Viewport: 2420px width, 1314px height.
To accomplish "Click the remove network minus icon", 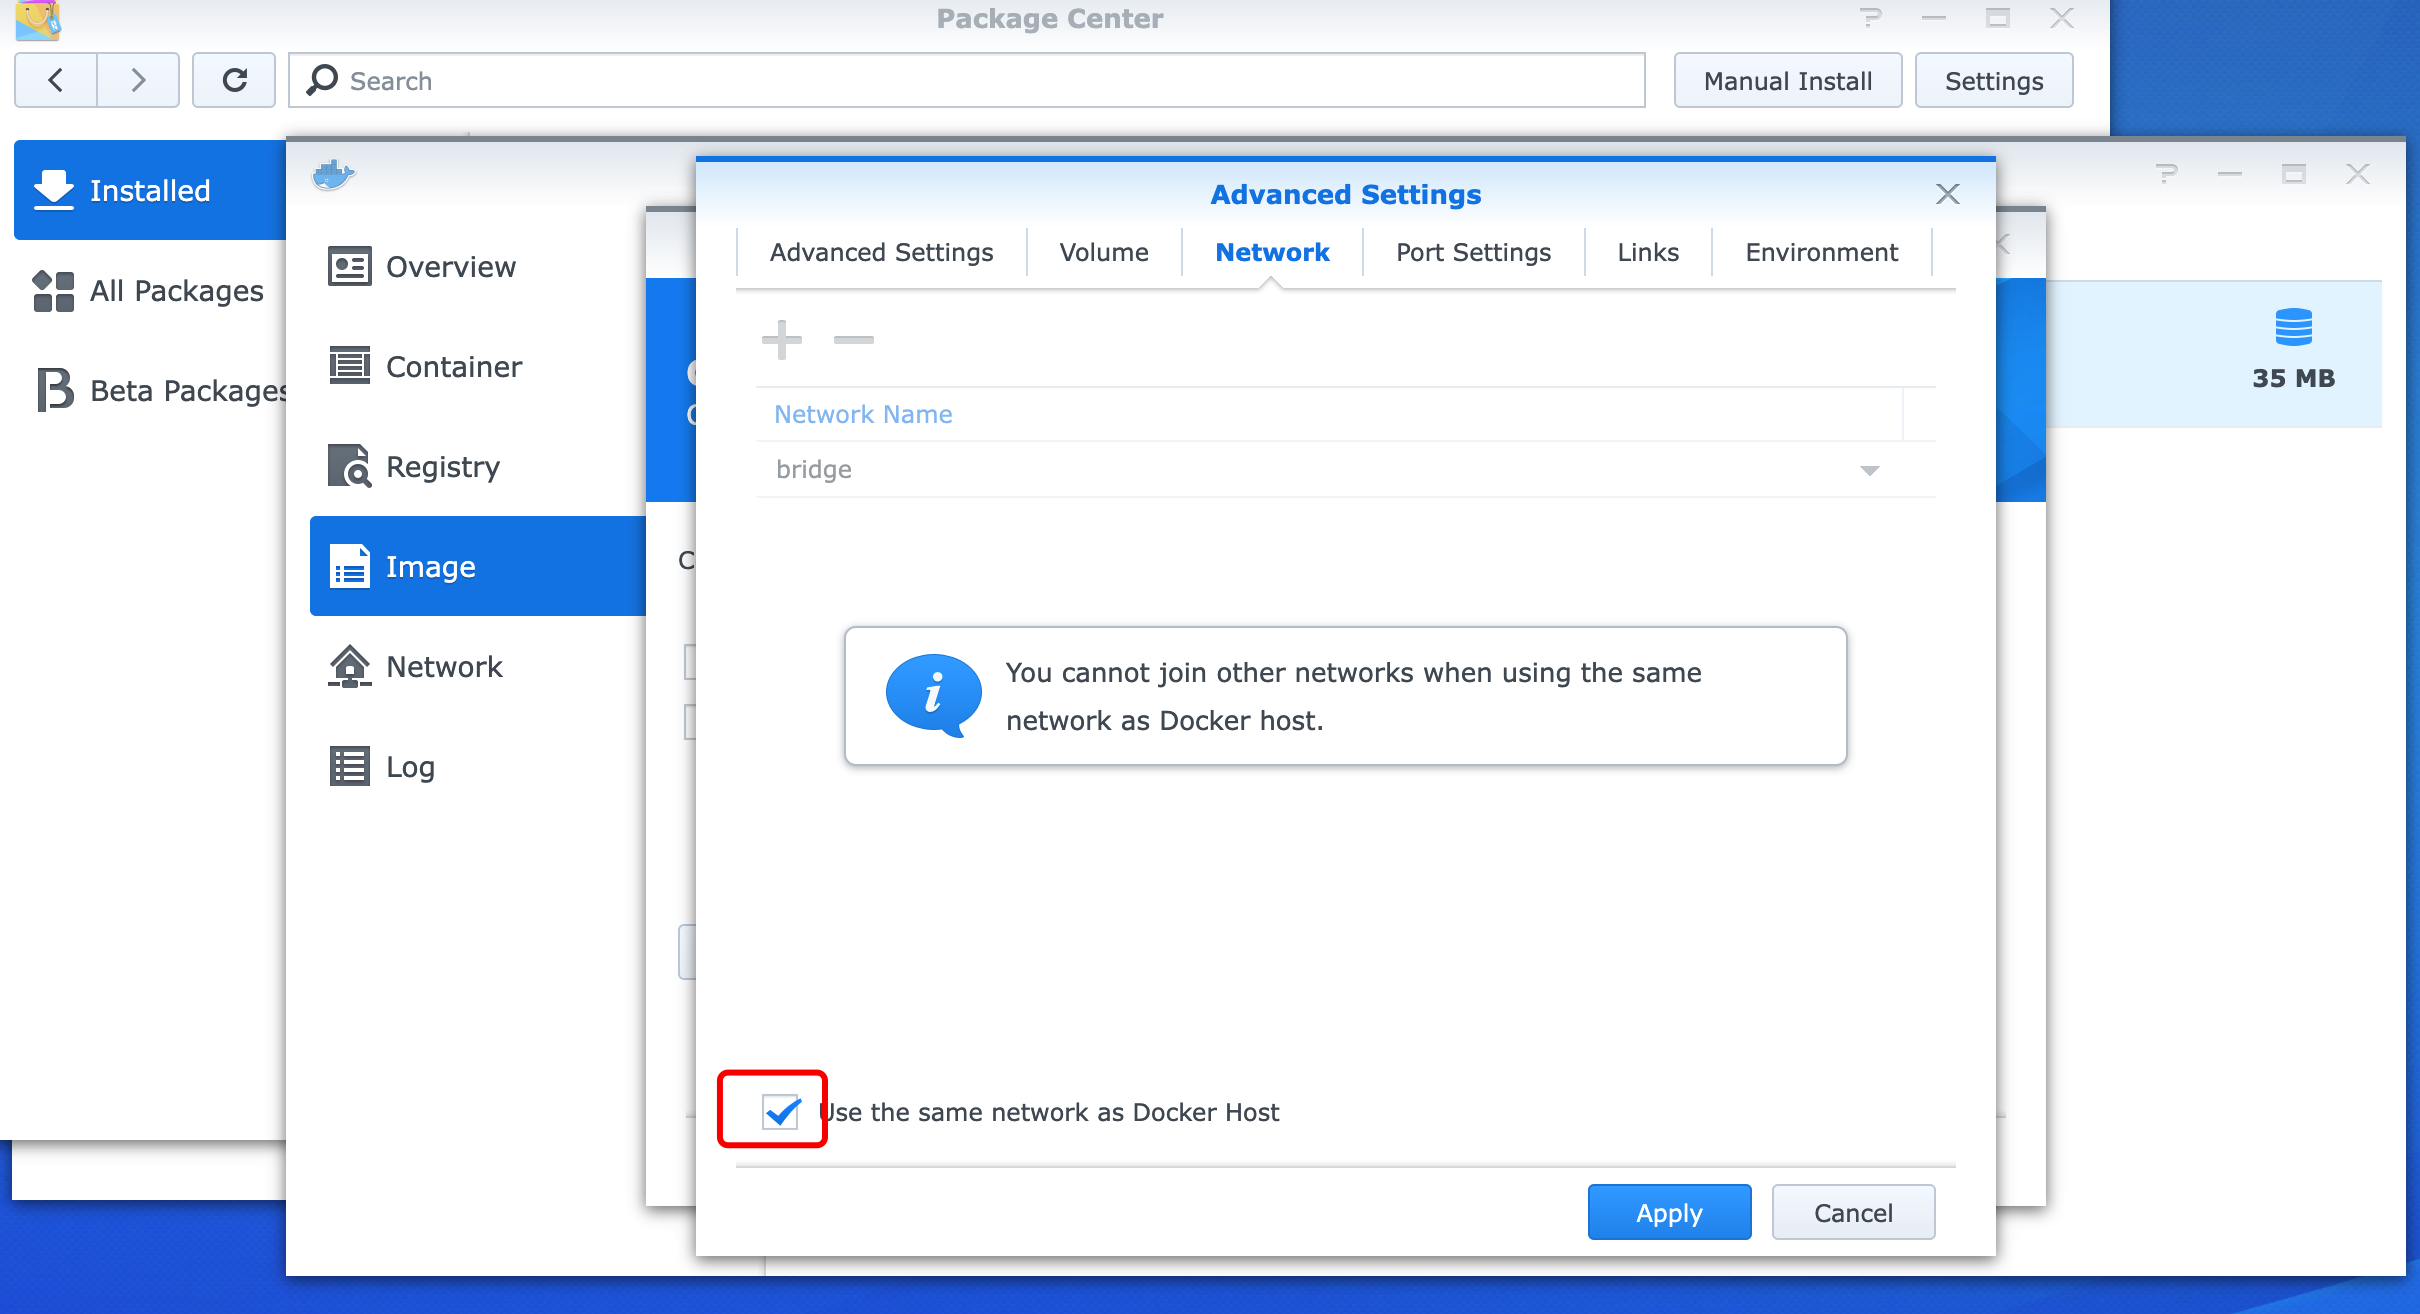I will tap(853, 340).
